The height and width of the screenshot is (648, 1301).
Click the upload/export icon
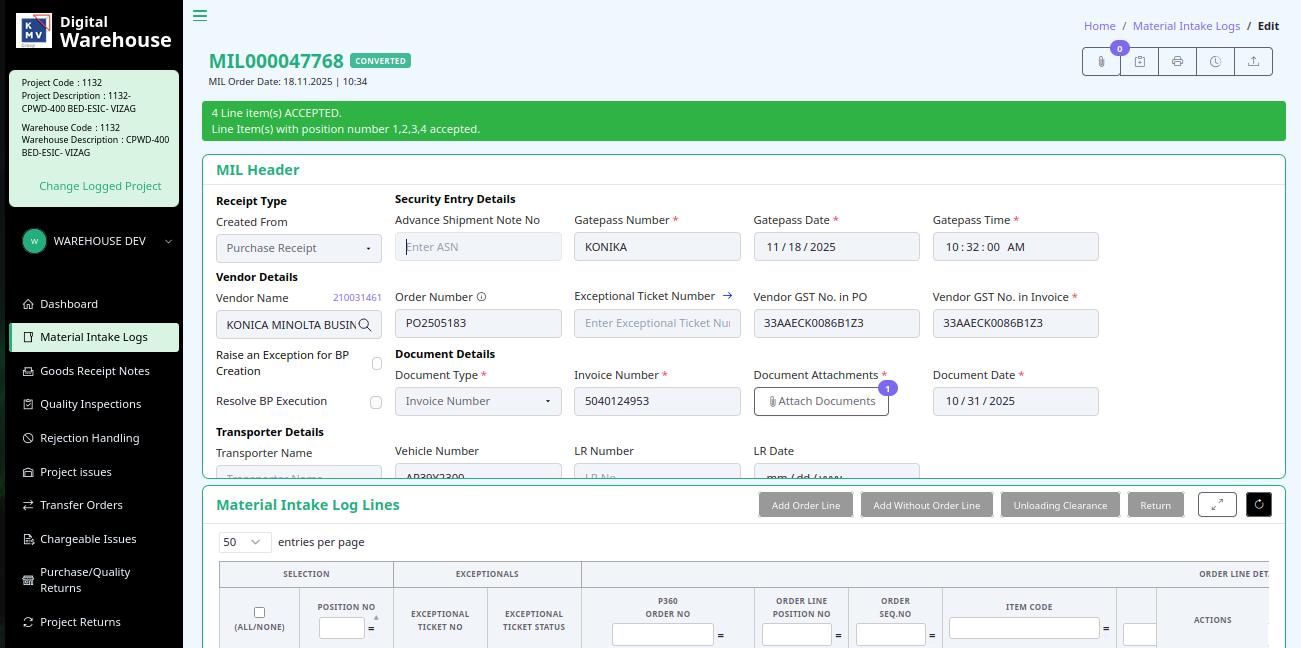(x=1253, y=62)
